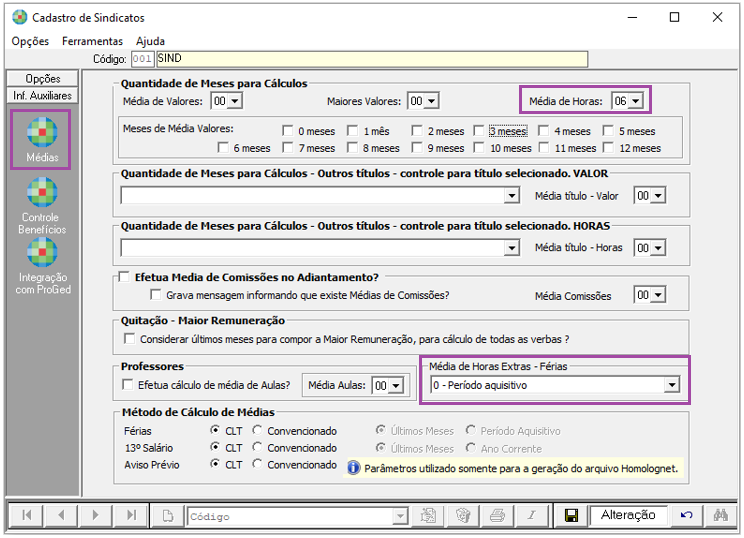This screenshot has height=538, width=744.
Task: Open the VALOR título selection dropdown
Action: 512,195
